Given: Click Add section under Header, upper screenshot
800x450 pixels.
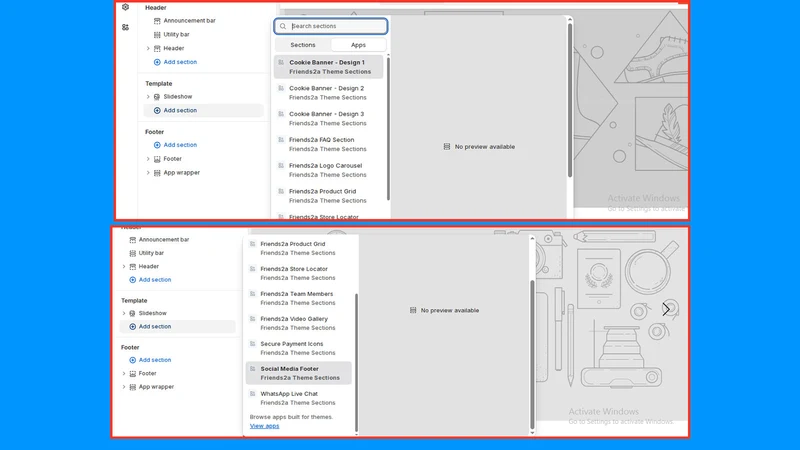Looking at the screenshot, I should [175, 62].
